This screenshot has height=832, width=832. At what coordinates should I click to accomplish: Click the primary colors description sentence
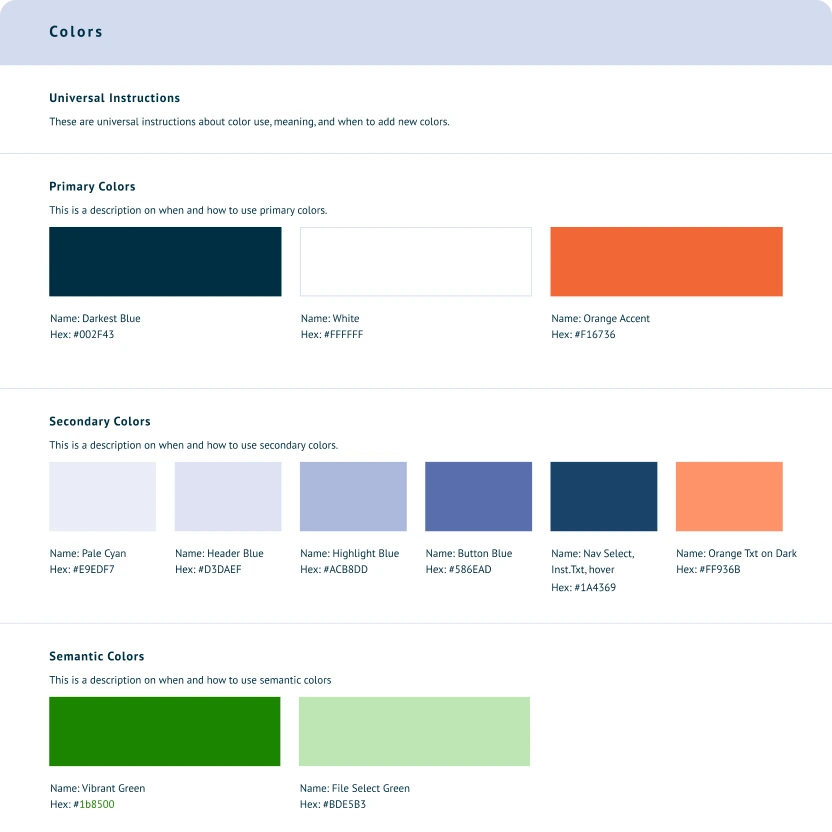[x=188, y=210]
